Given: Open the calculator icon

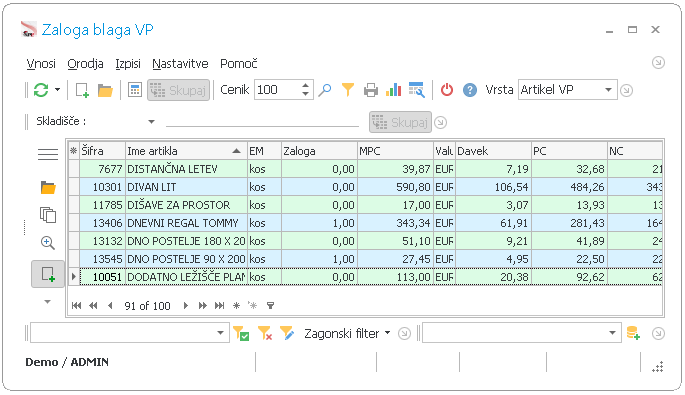Looking at the screenshot, I should [x=135, y=90].
